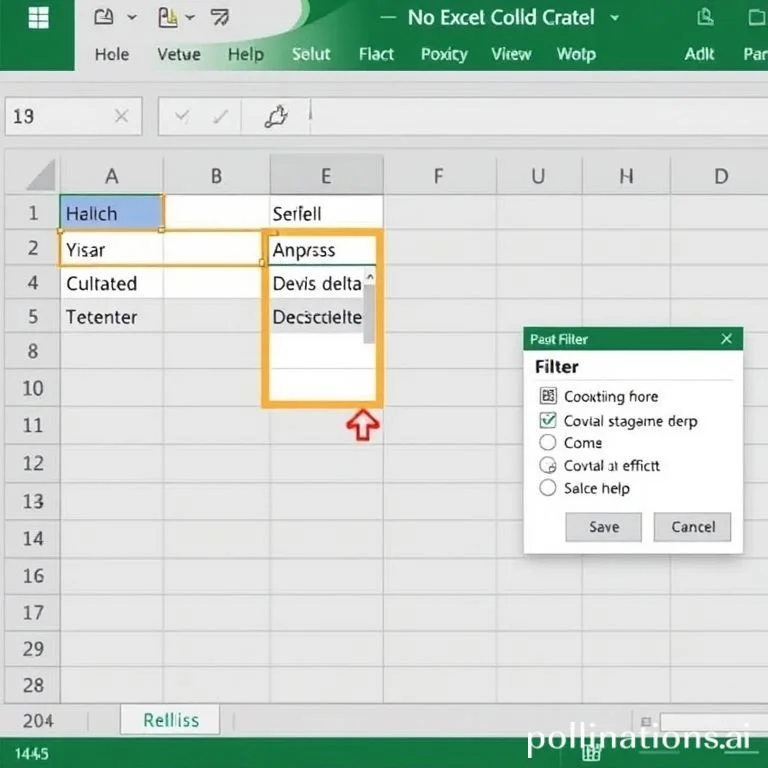Screen dimensions: 768x768
Task: Expand the dropdown arrow beside the save icon
Action: [x=132, y=18]
